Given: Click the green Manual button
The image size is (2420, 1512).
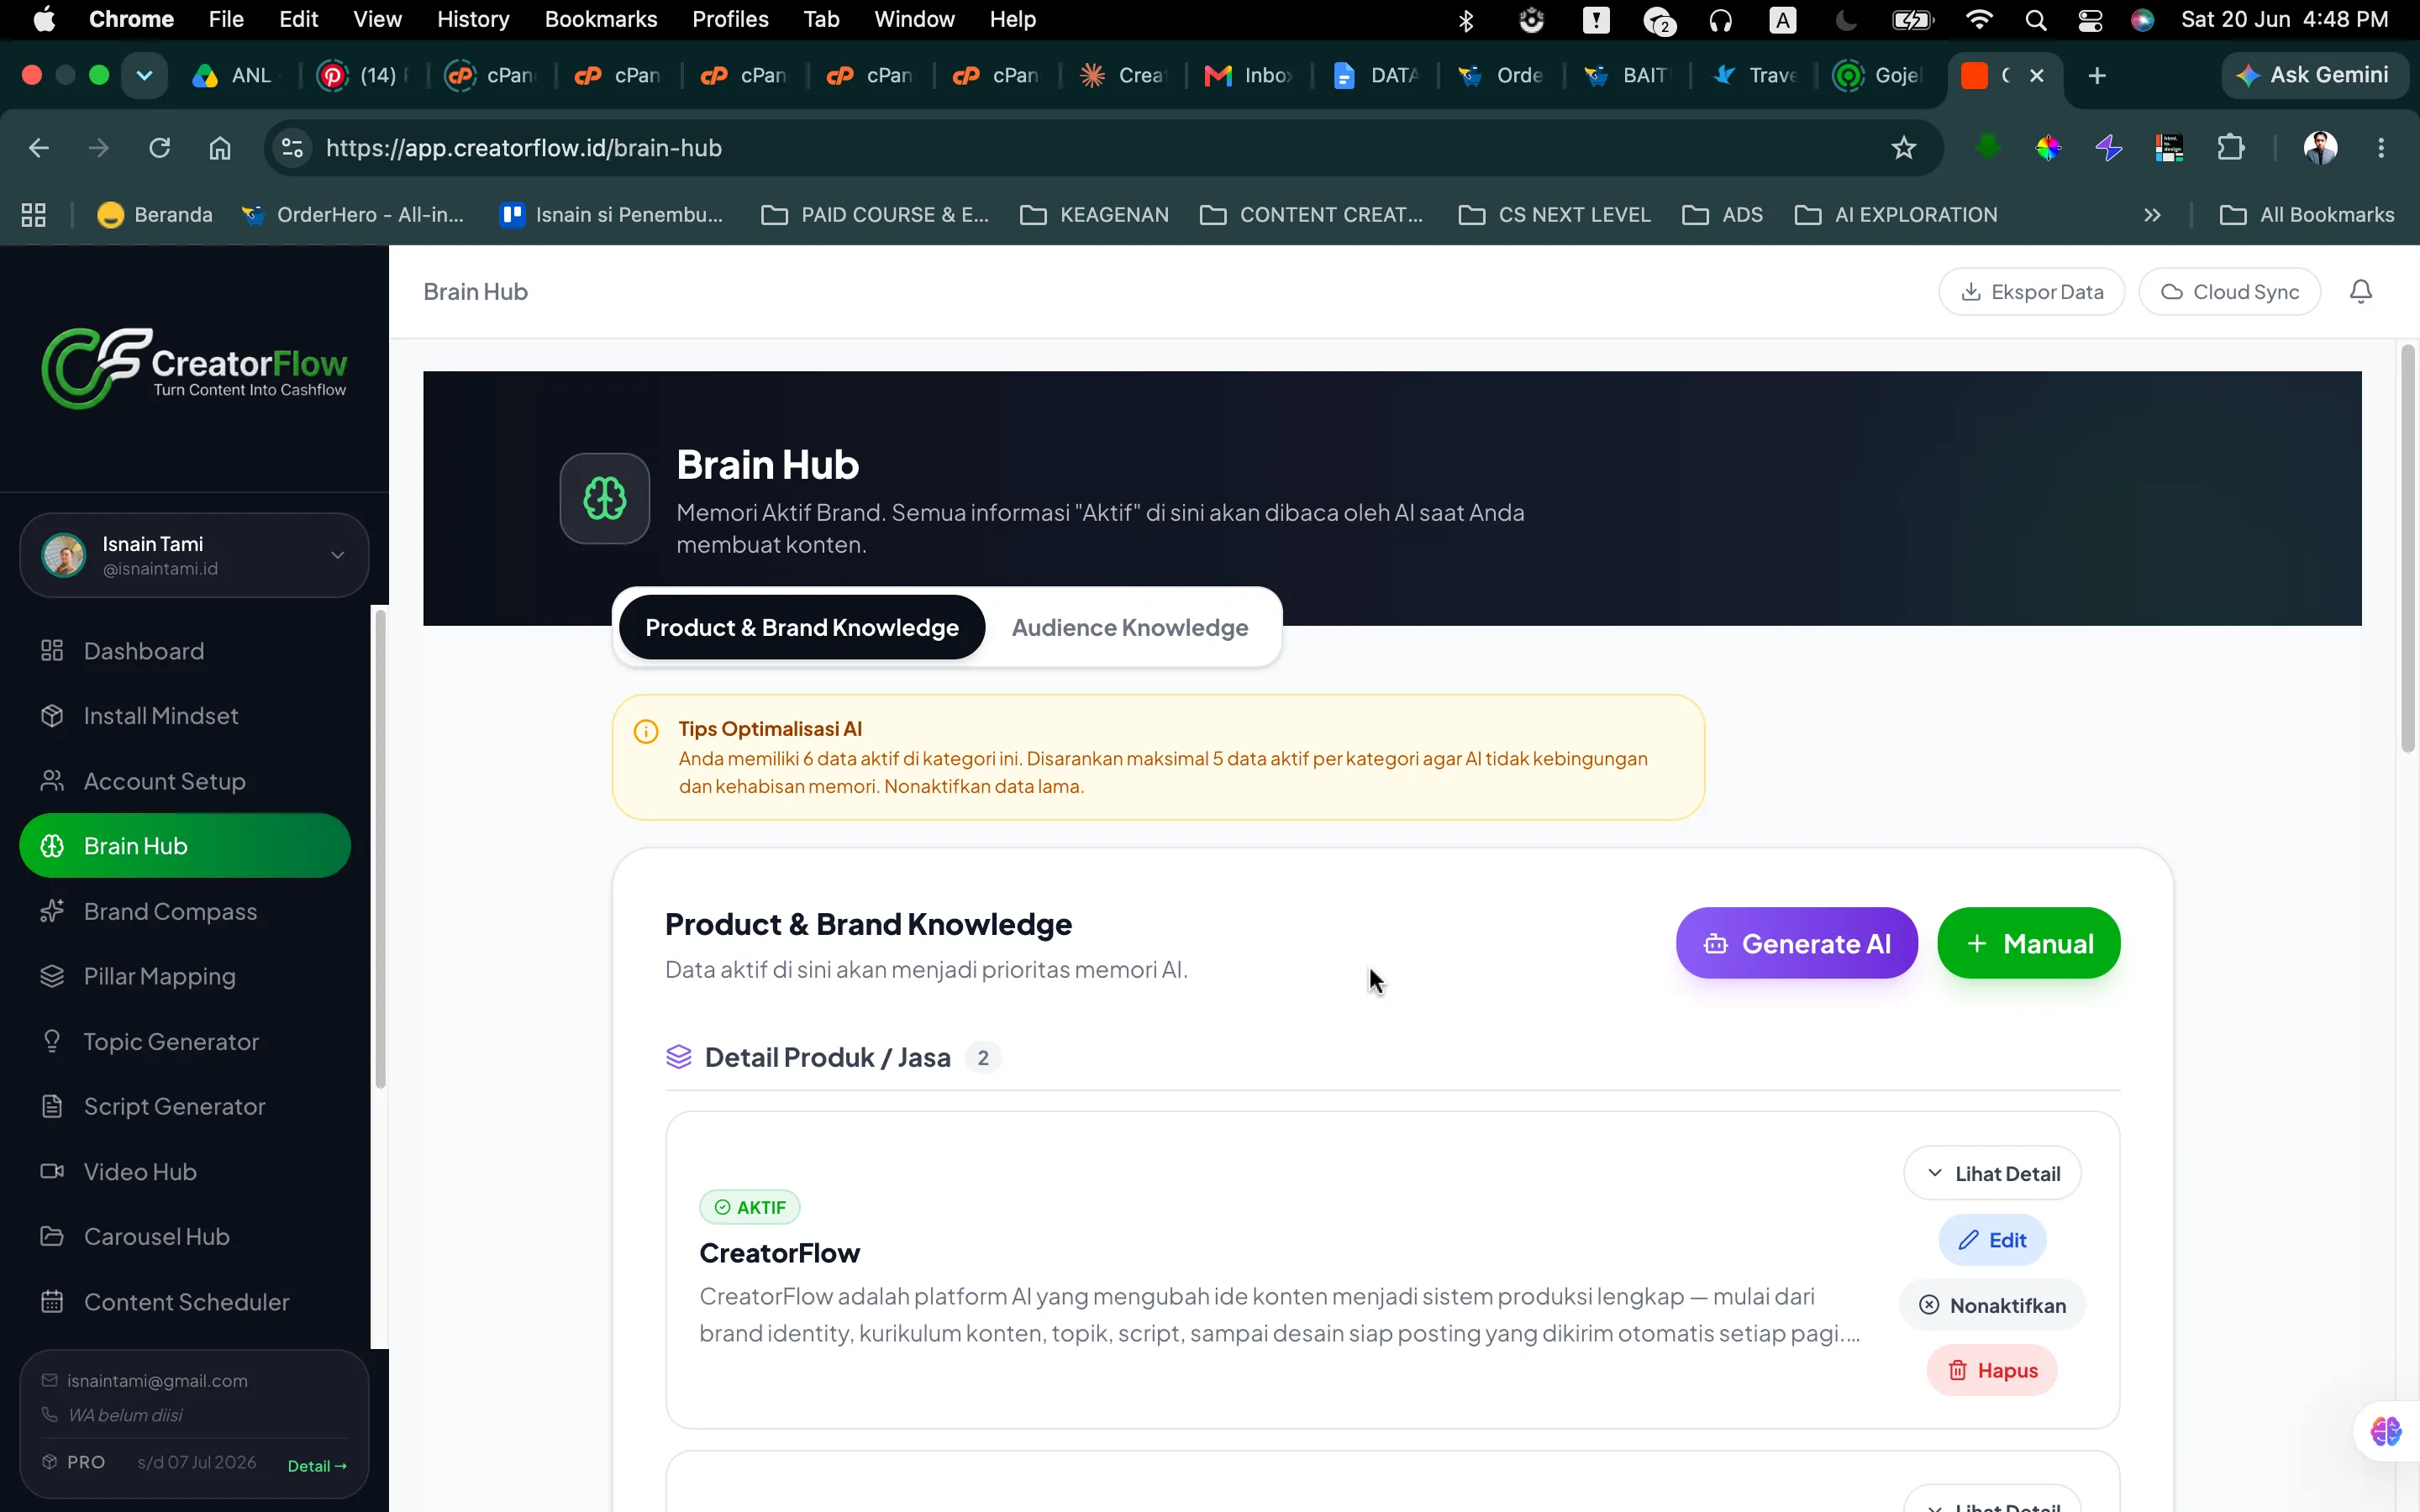Looking at the screenshot, I should (x=2028, y=943).
